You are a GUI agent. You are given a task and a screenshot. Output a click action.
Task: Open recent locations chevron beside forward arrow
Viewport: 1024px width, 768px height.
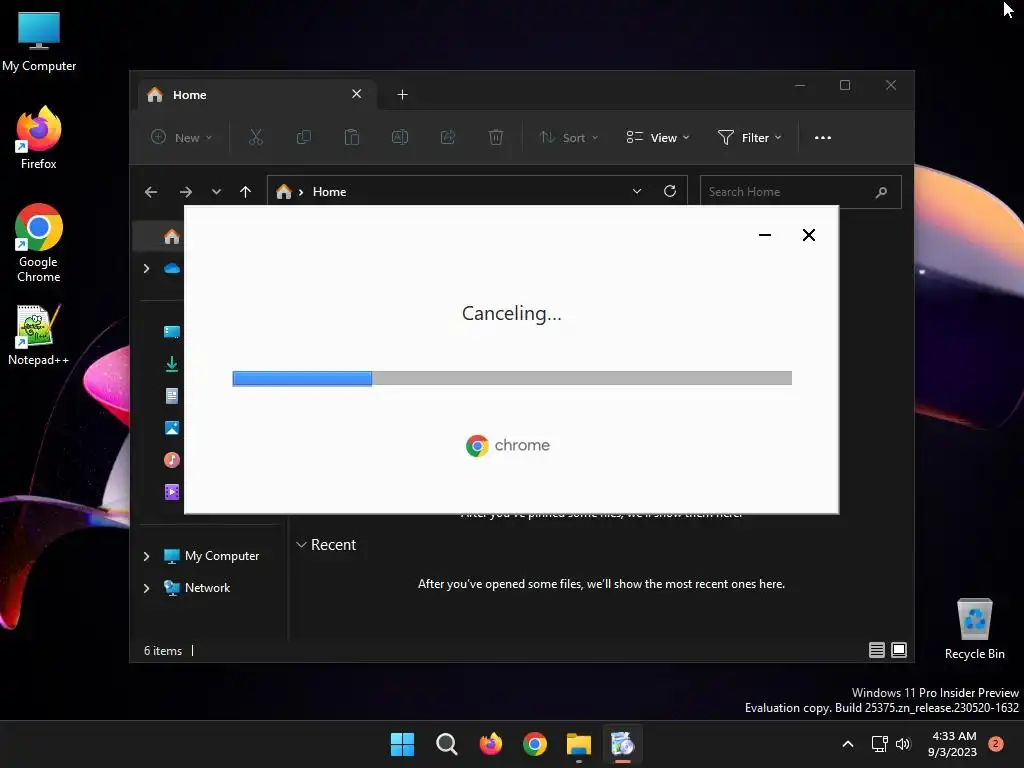pyautogui.click(x=216, y=192)
